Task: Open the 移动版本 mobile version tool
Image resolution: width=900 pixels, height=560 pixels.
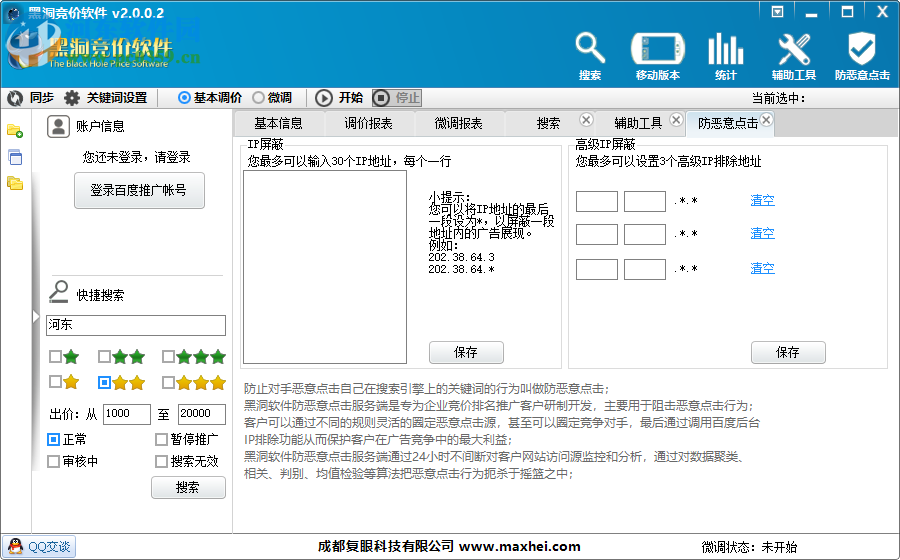Action: pyautogui.click(x=658, y=56)
